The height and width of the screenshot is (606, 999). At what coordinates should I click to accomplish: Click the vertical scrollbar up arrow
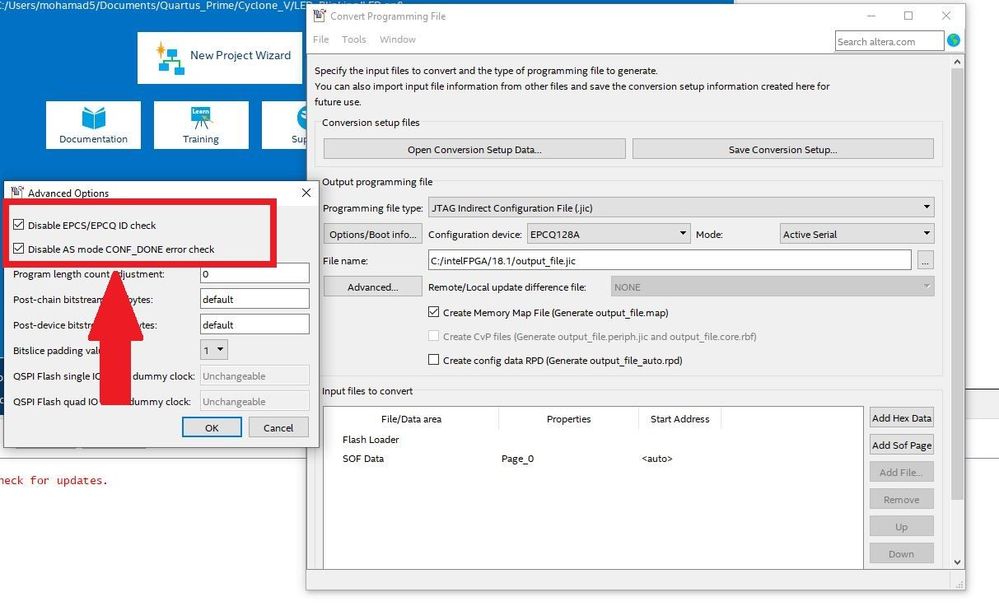coord(957,62)
